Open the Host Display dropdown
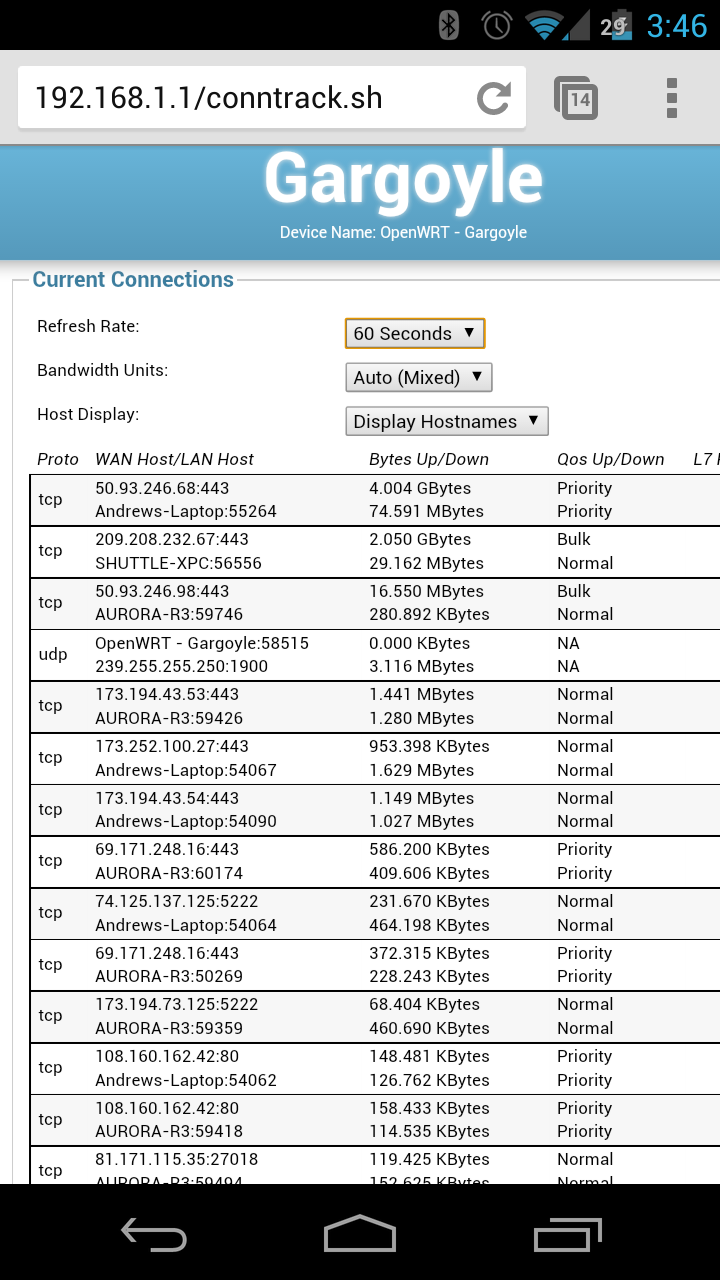Image resolution: width=720 pixels, height=1280 pixels. (447, 421)
